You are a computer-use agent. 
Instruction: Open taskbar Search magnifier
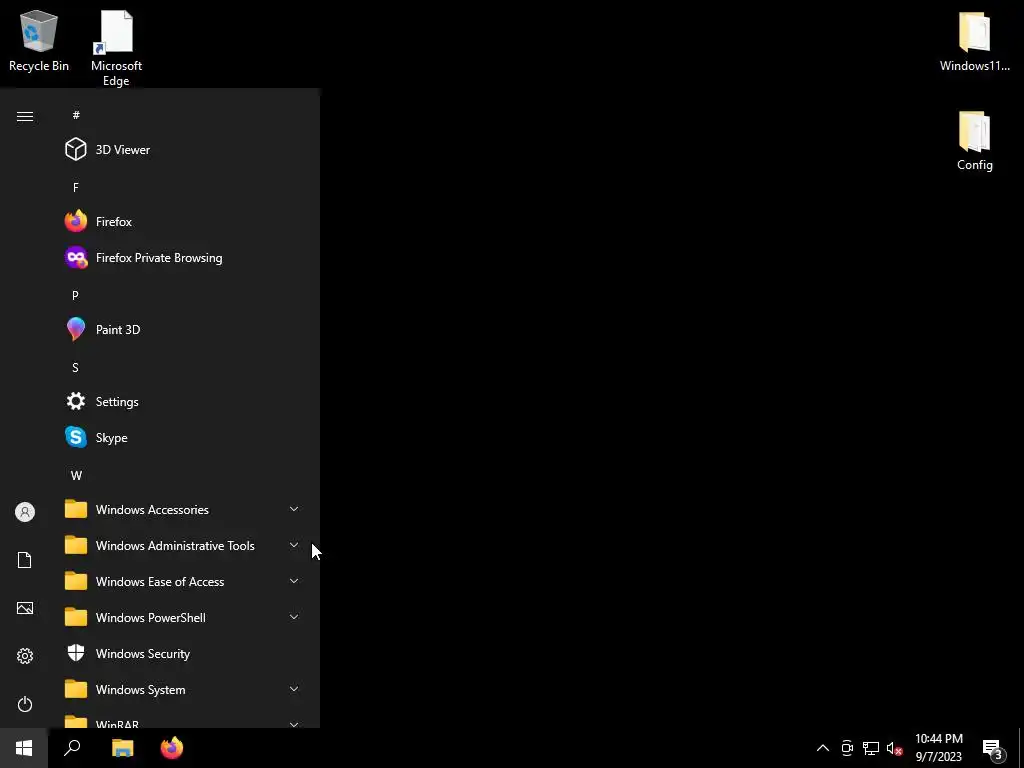(x=72, y=748)
